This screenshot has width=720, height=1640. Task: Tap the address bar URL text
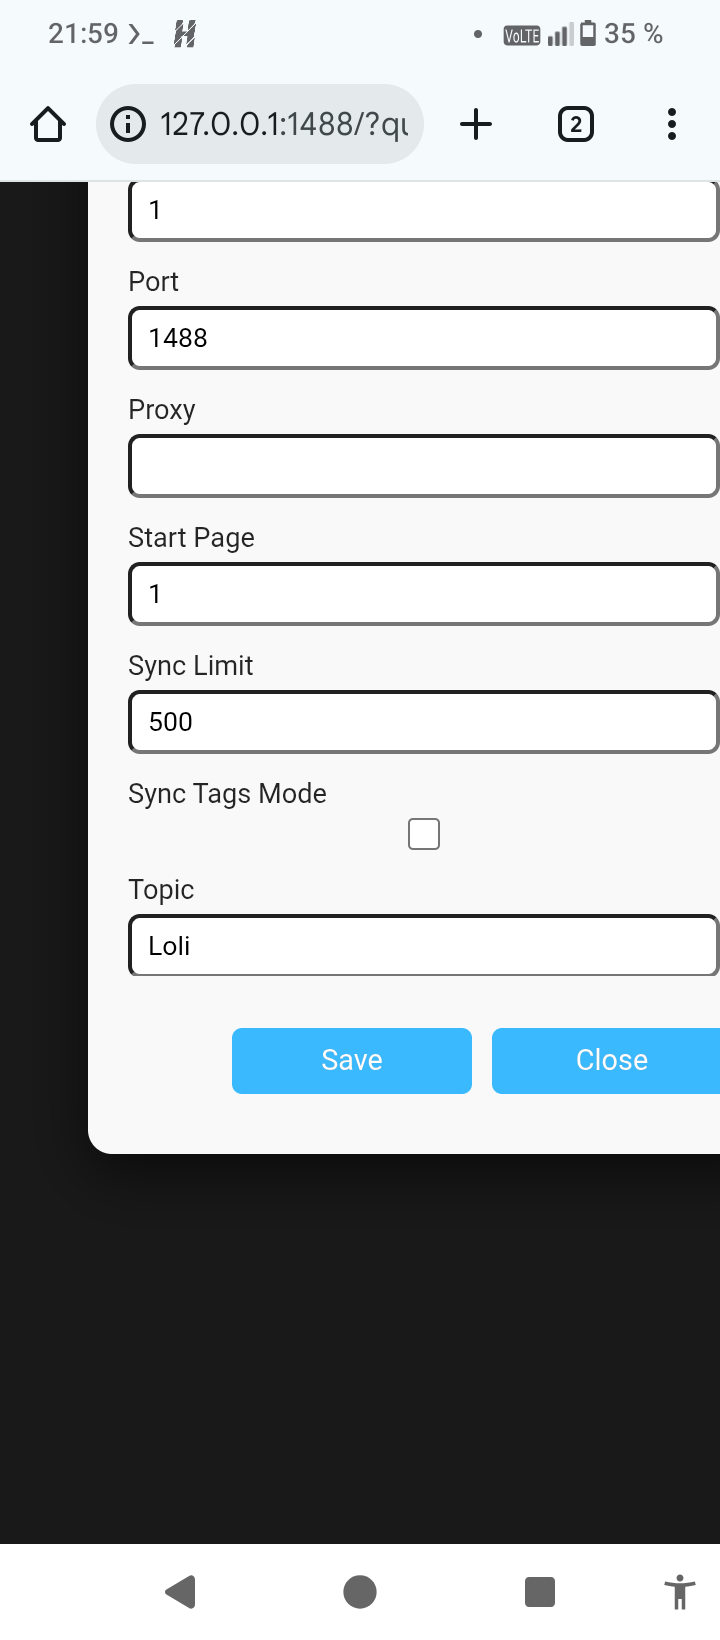(x=284, y=125)
